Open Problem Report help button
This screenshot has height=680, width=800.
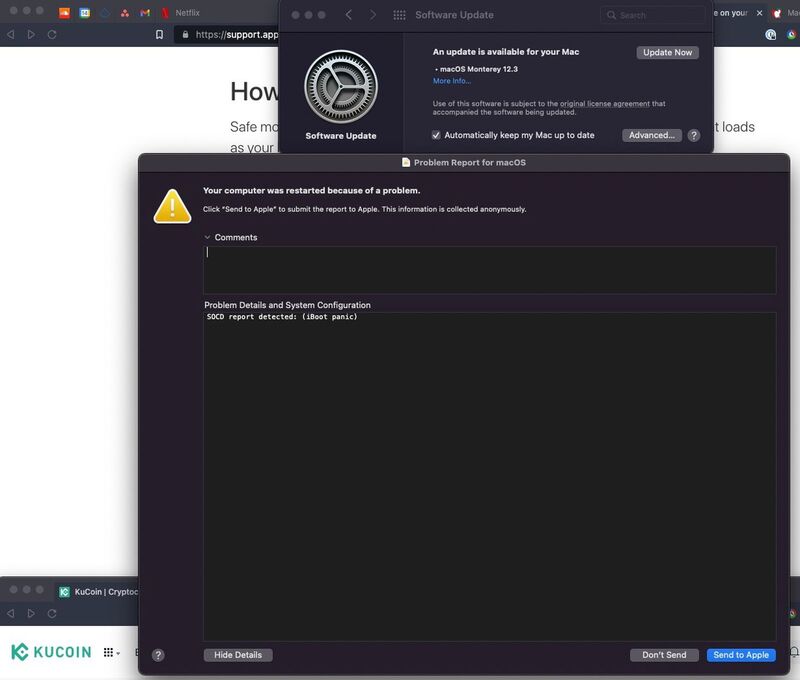coord(158,655)
